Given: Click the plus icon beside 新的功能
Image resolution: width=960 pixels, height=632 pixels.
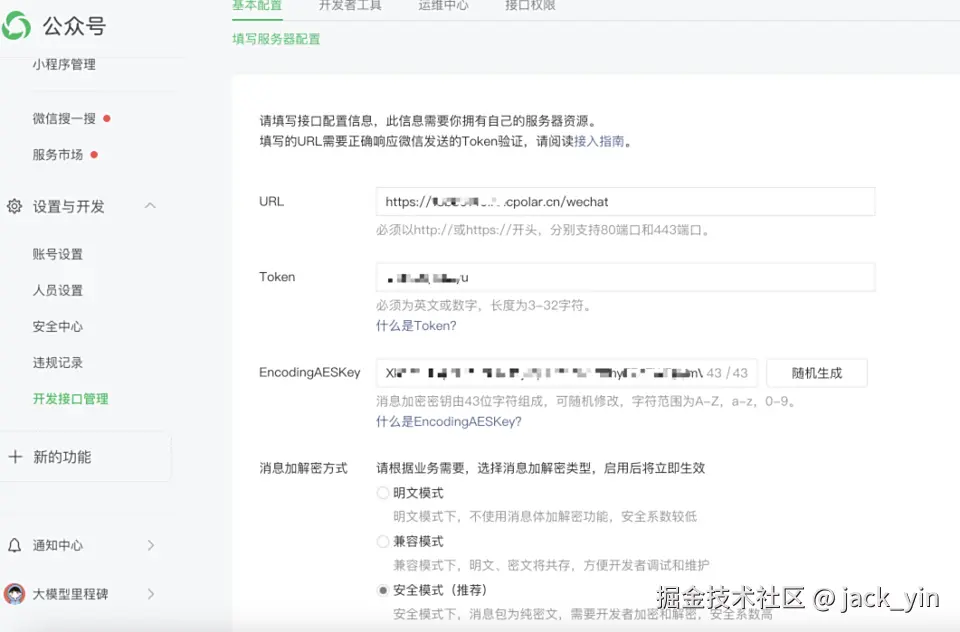Looking at the screenshot, I should pos(15,457).
